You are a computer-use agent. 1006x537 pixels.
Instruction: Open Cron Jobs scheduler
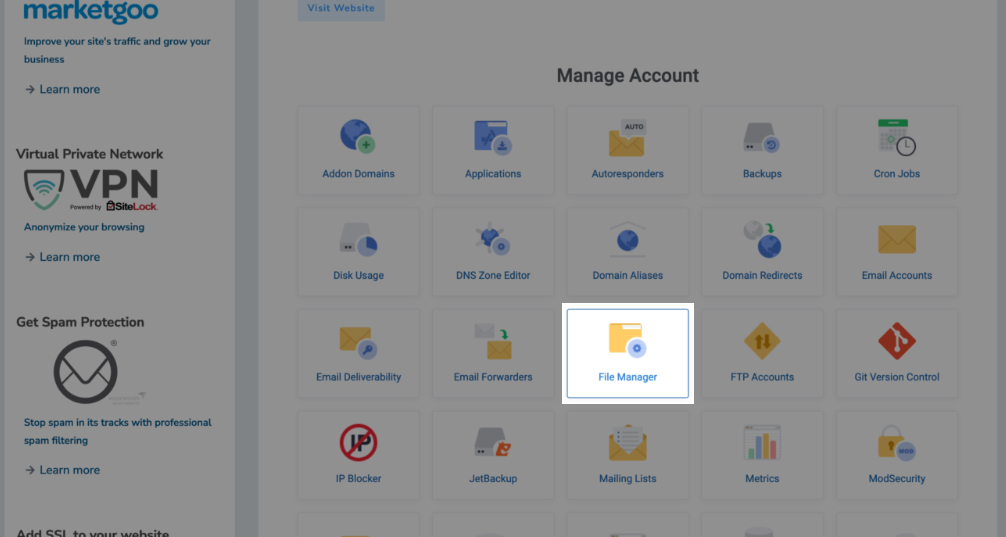click(x=896, y=150)
